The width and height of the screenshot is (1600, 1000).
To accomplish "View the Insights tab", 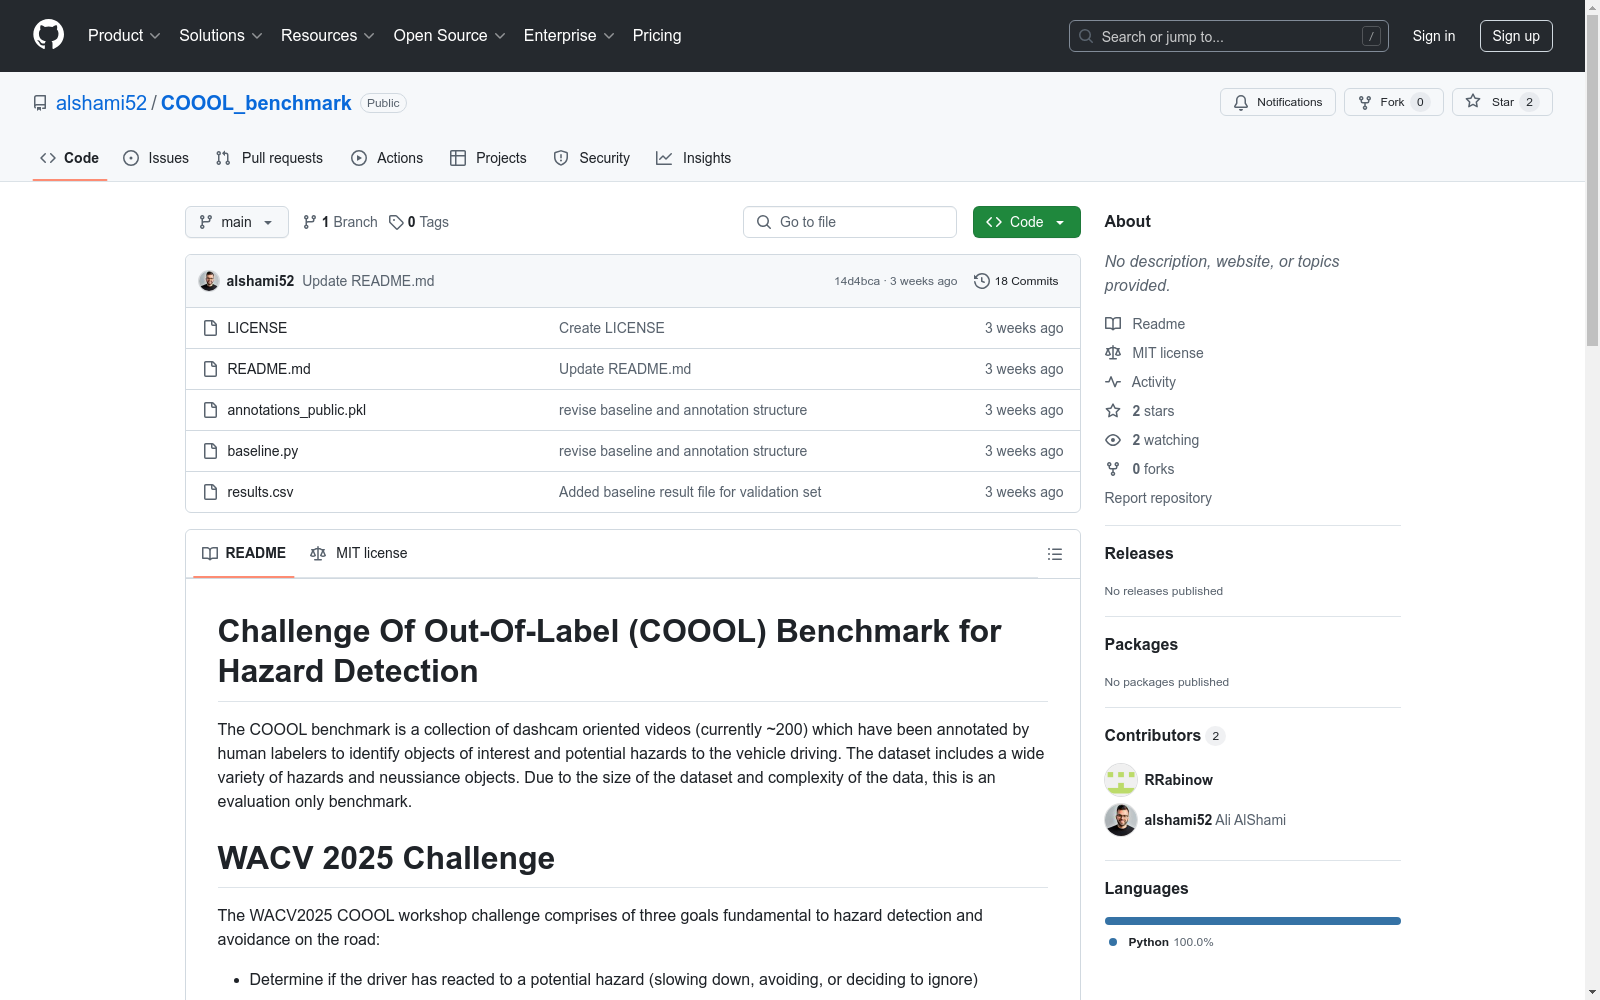I will pos(694,158).
